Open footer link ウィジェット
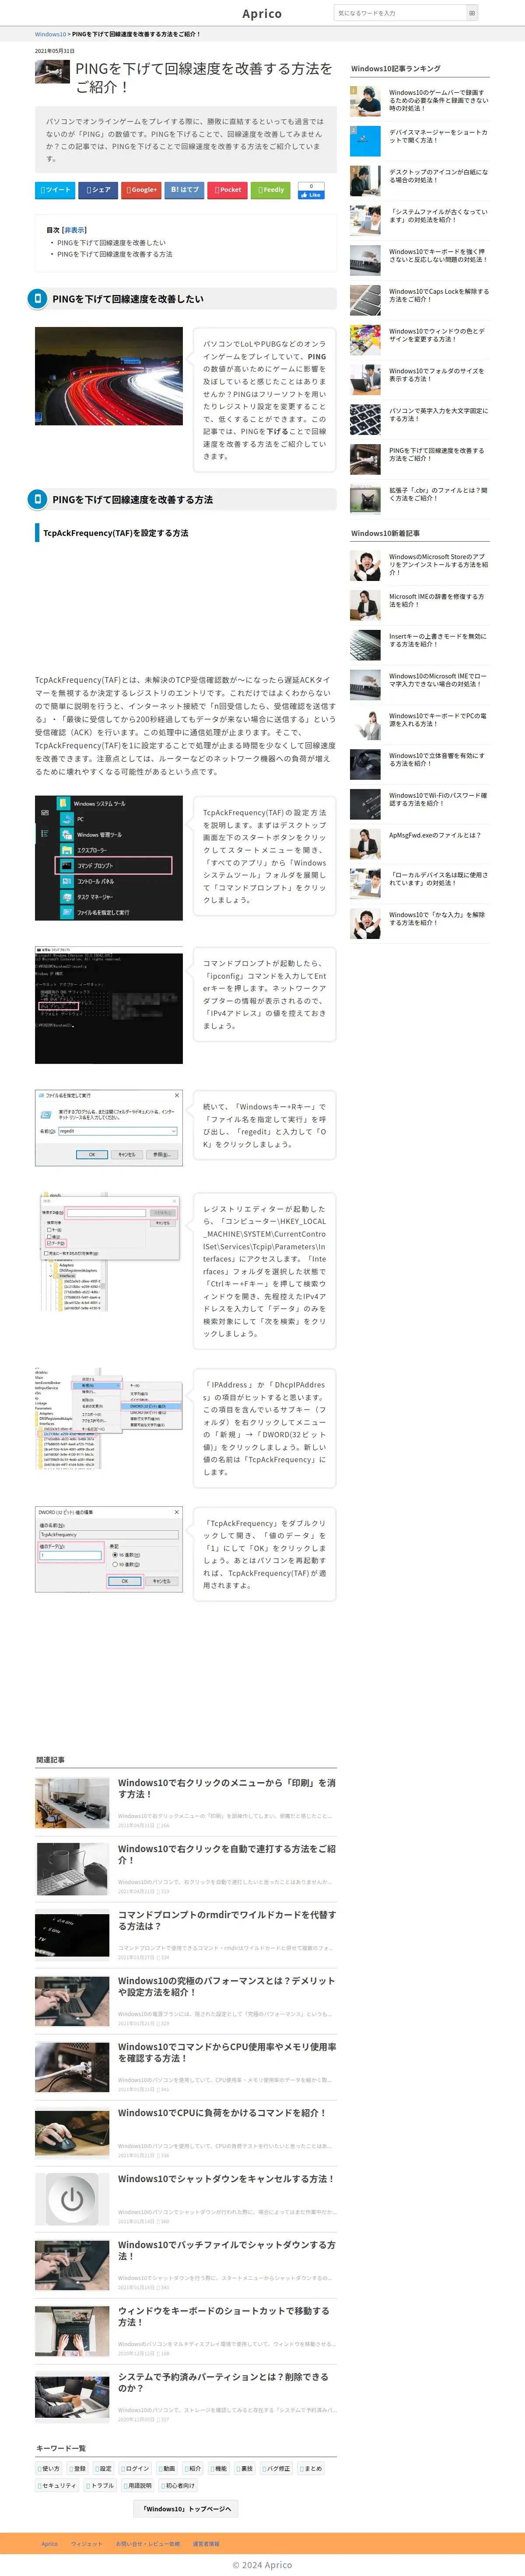525x2576 pixels. (x=86, y=2543)
